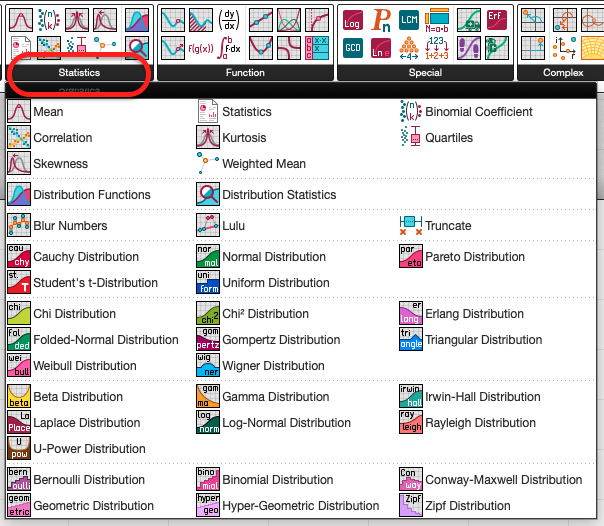This screenshot has width=604, height=526.
Task: Choose U-Power Distribution
Action: click(x=77, y=449)
